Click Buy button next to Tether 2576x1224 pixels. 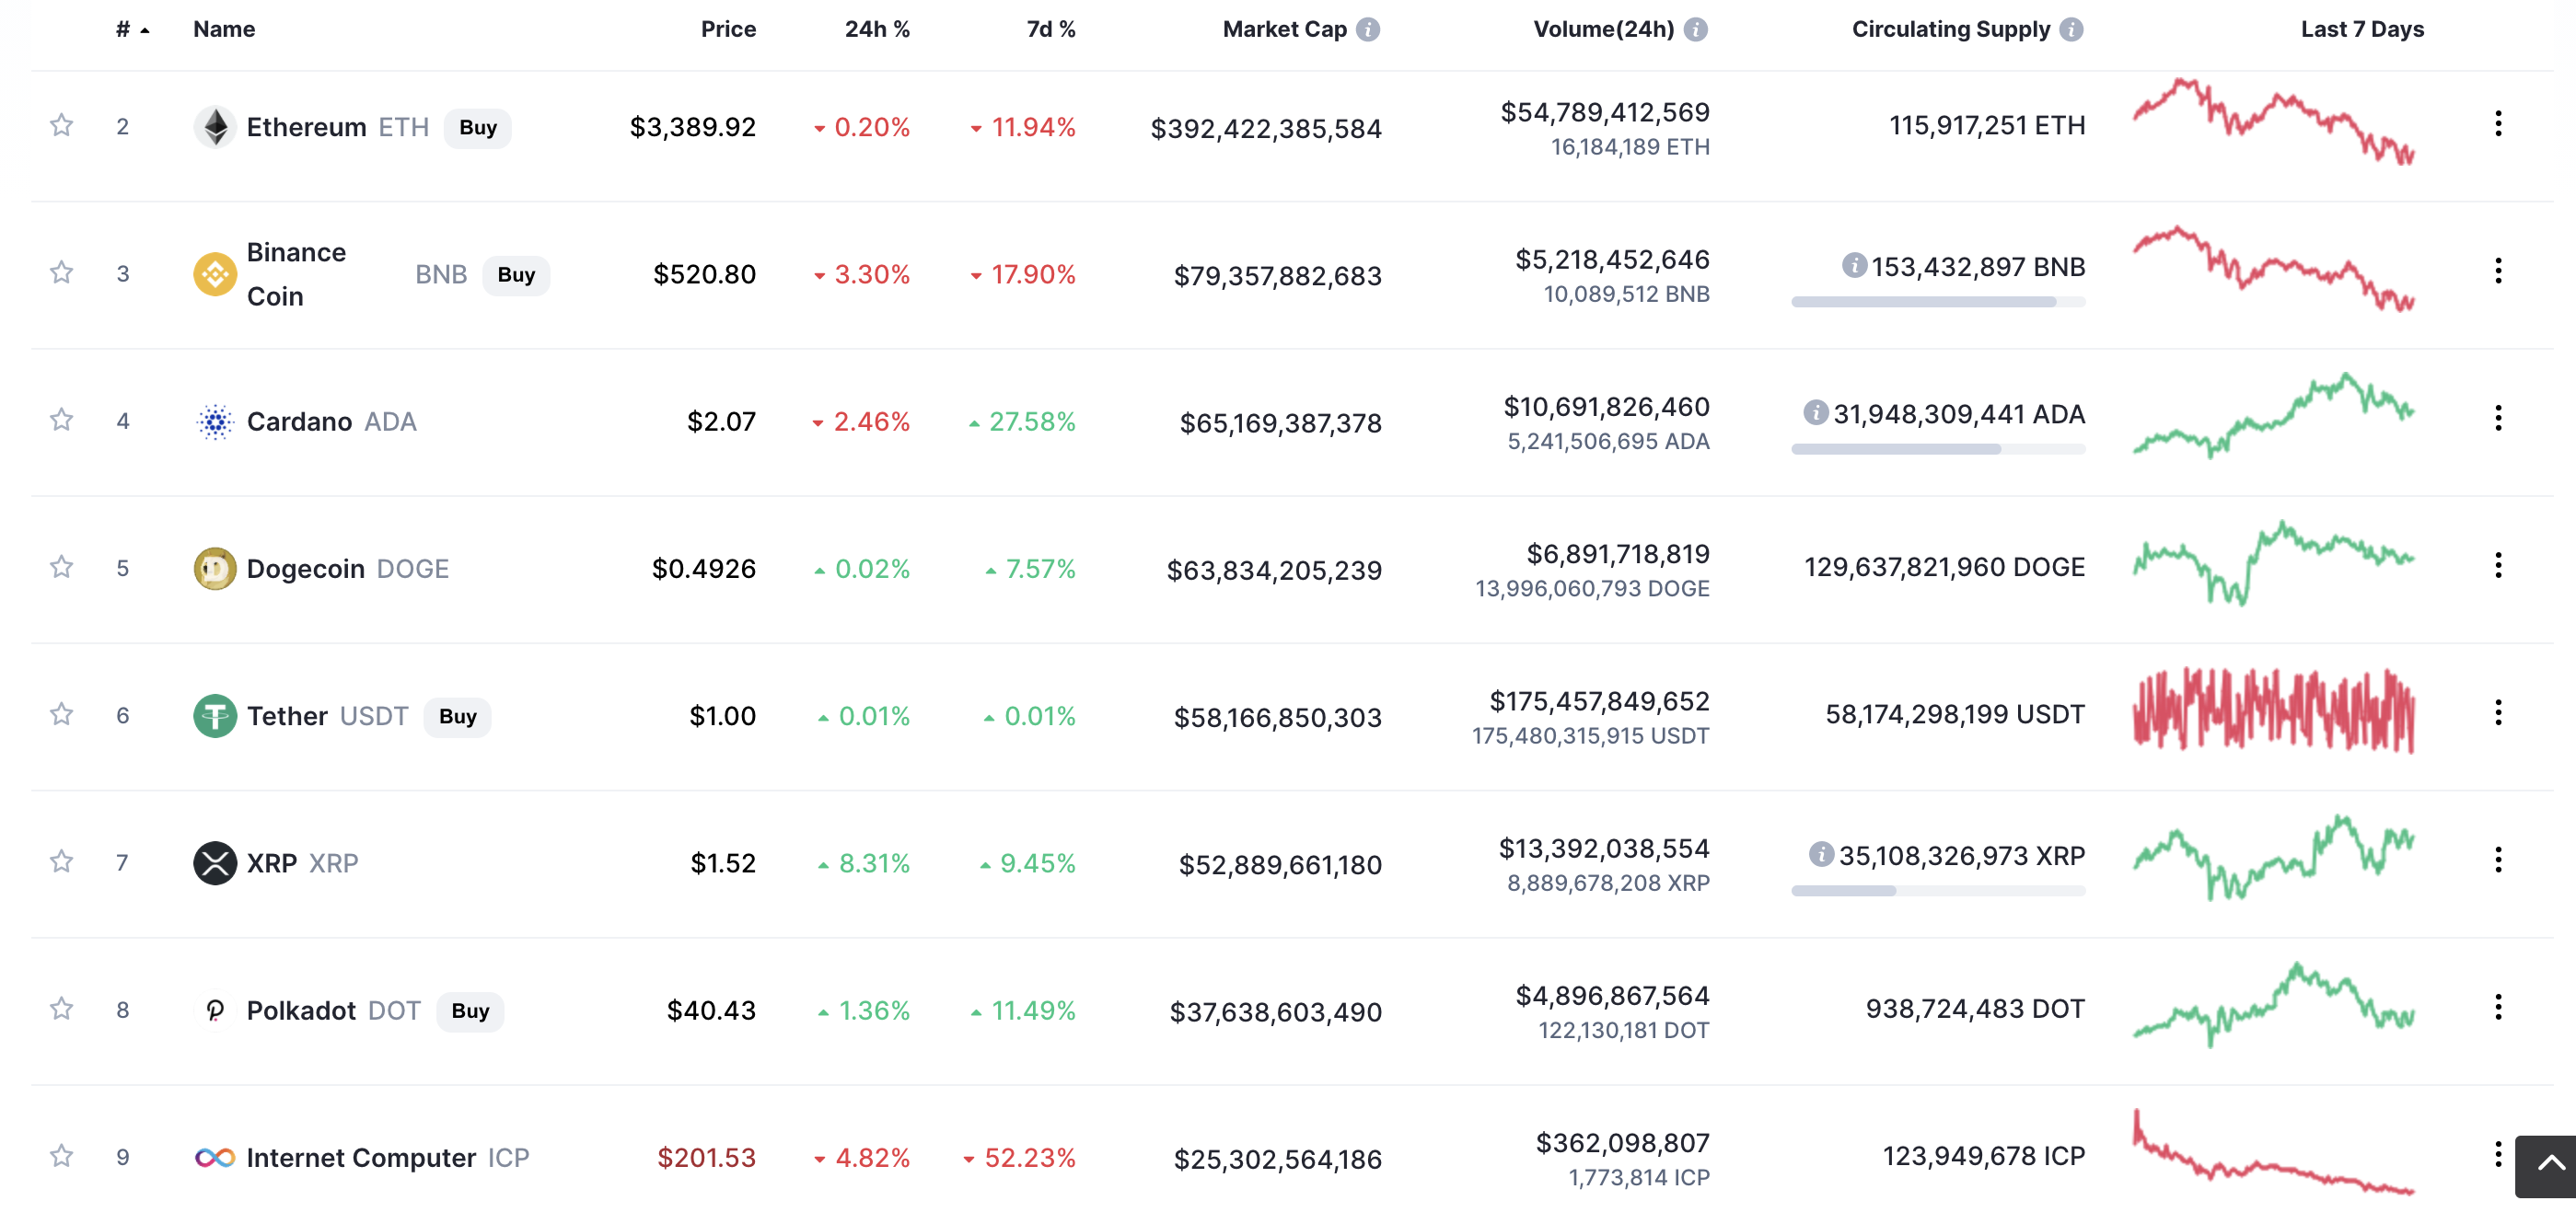point(457,717)
